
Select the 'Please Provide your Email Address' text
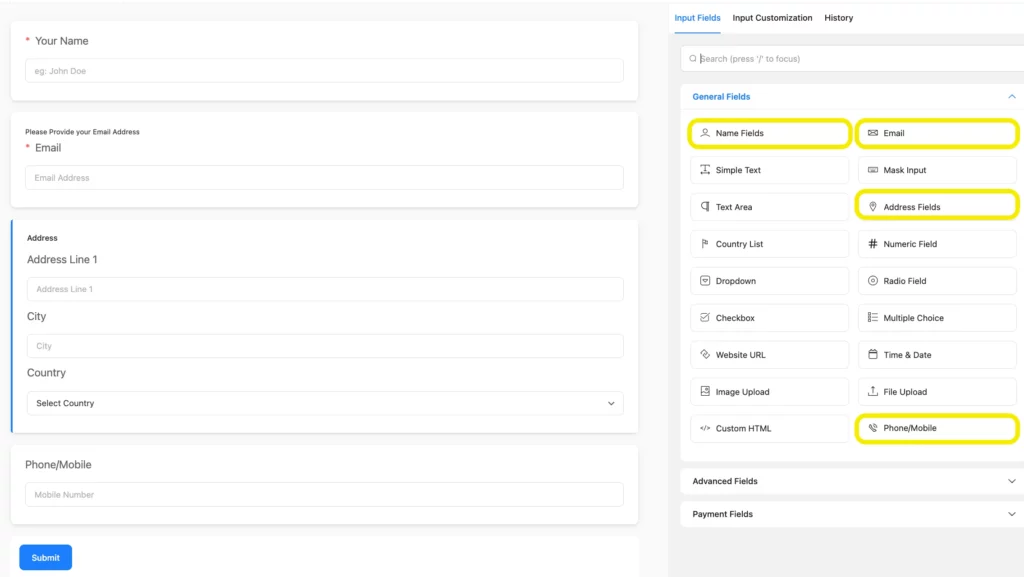coord(82,132)
